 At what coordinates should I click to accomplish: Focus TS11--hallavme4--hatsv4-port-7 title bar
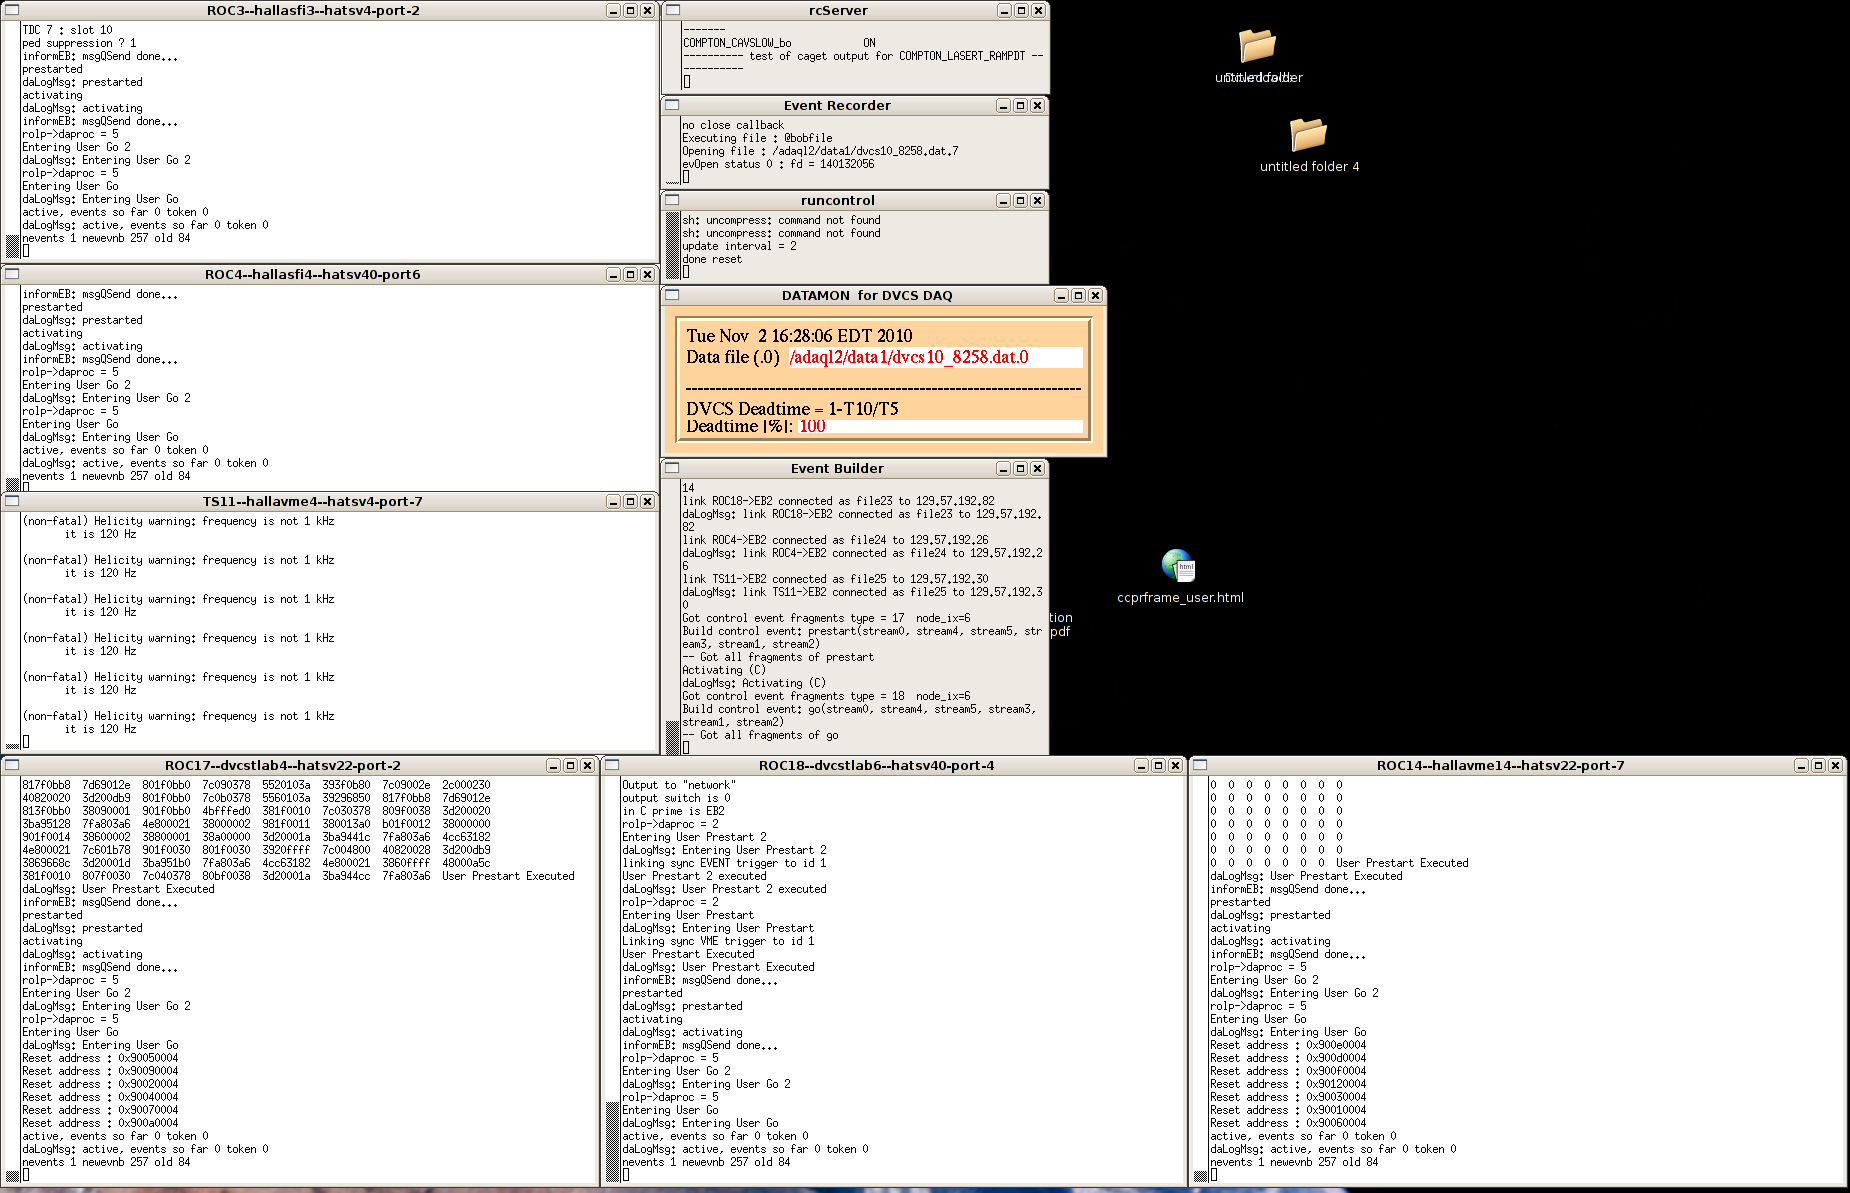tap(313, 501)
